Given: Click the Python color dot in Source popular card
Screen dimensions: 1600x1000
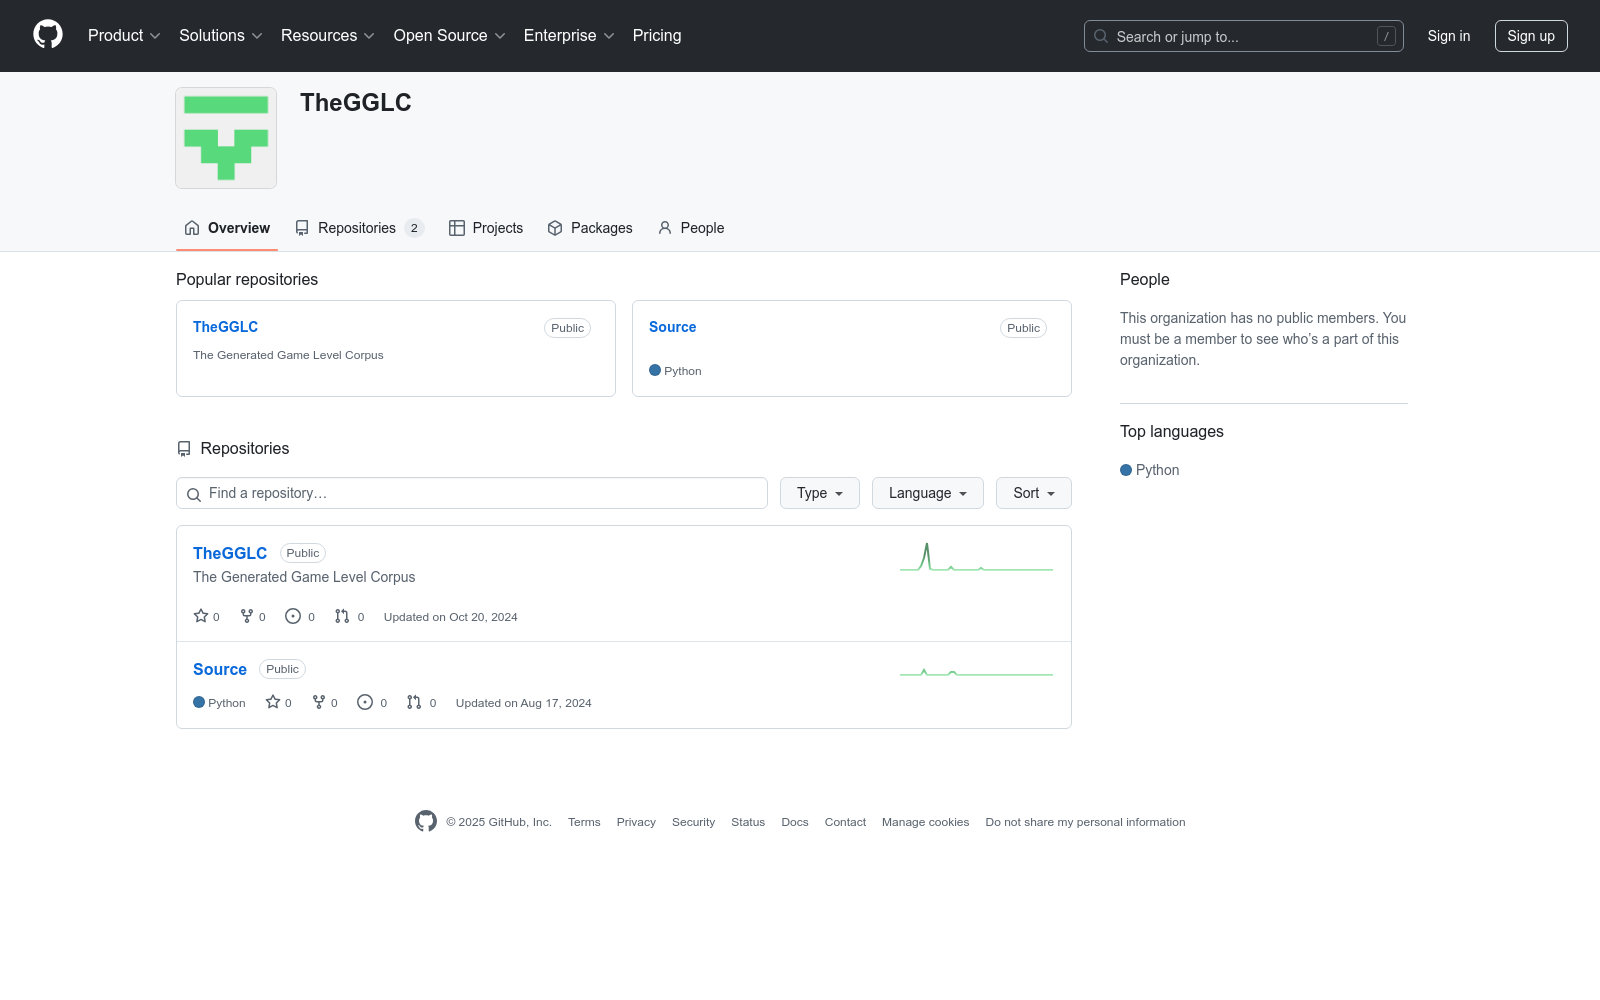Looking at the screenshot, I should click(x=655, y=370).
